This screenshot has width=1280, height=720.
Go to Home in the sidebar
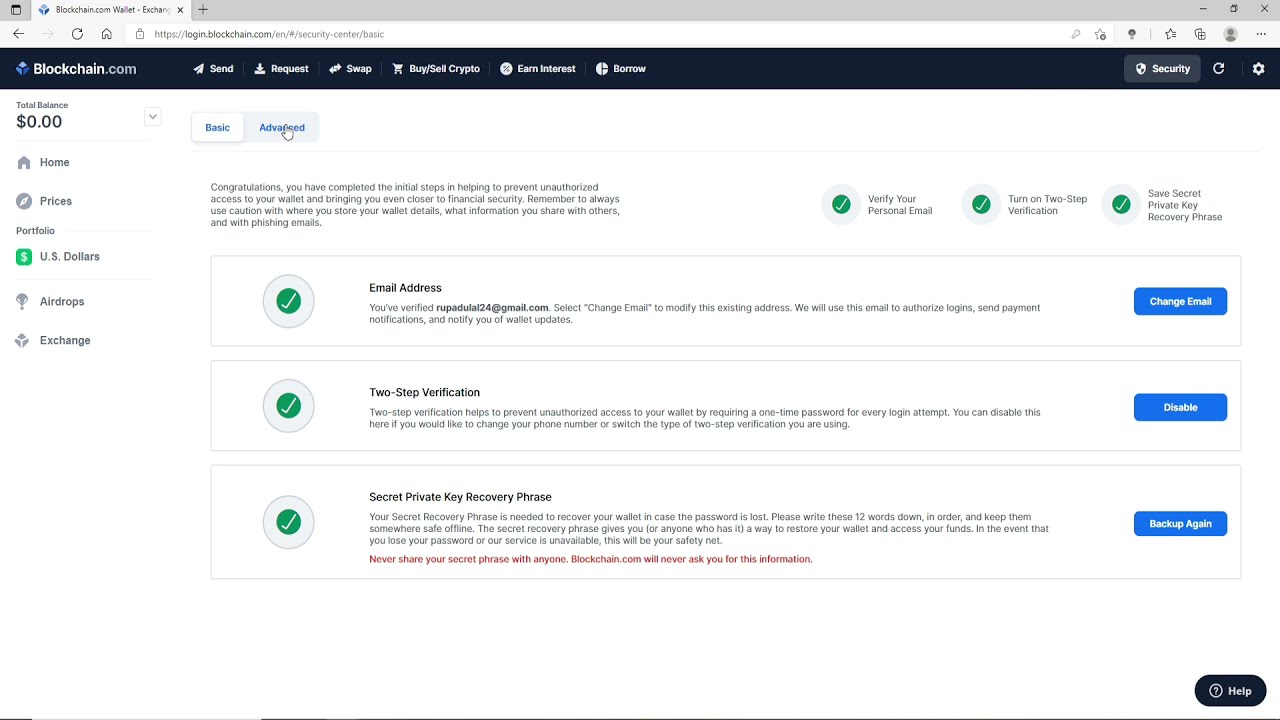(x=55, y=162)
